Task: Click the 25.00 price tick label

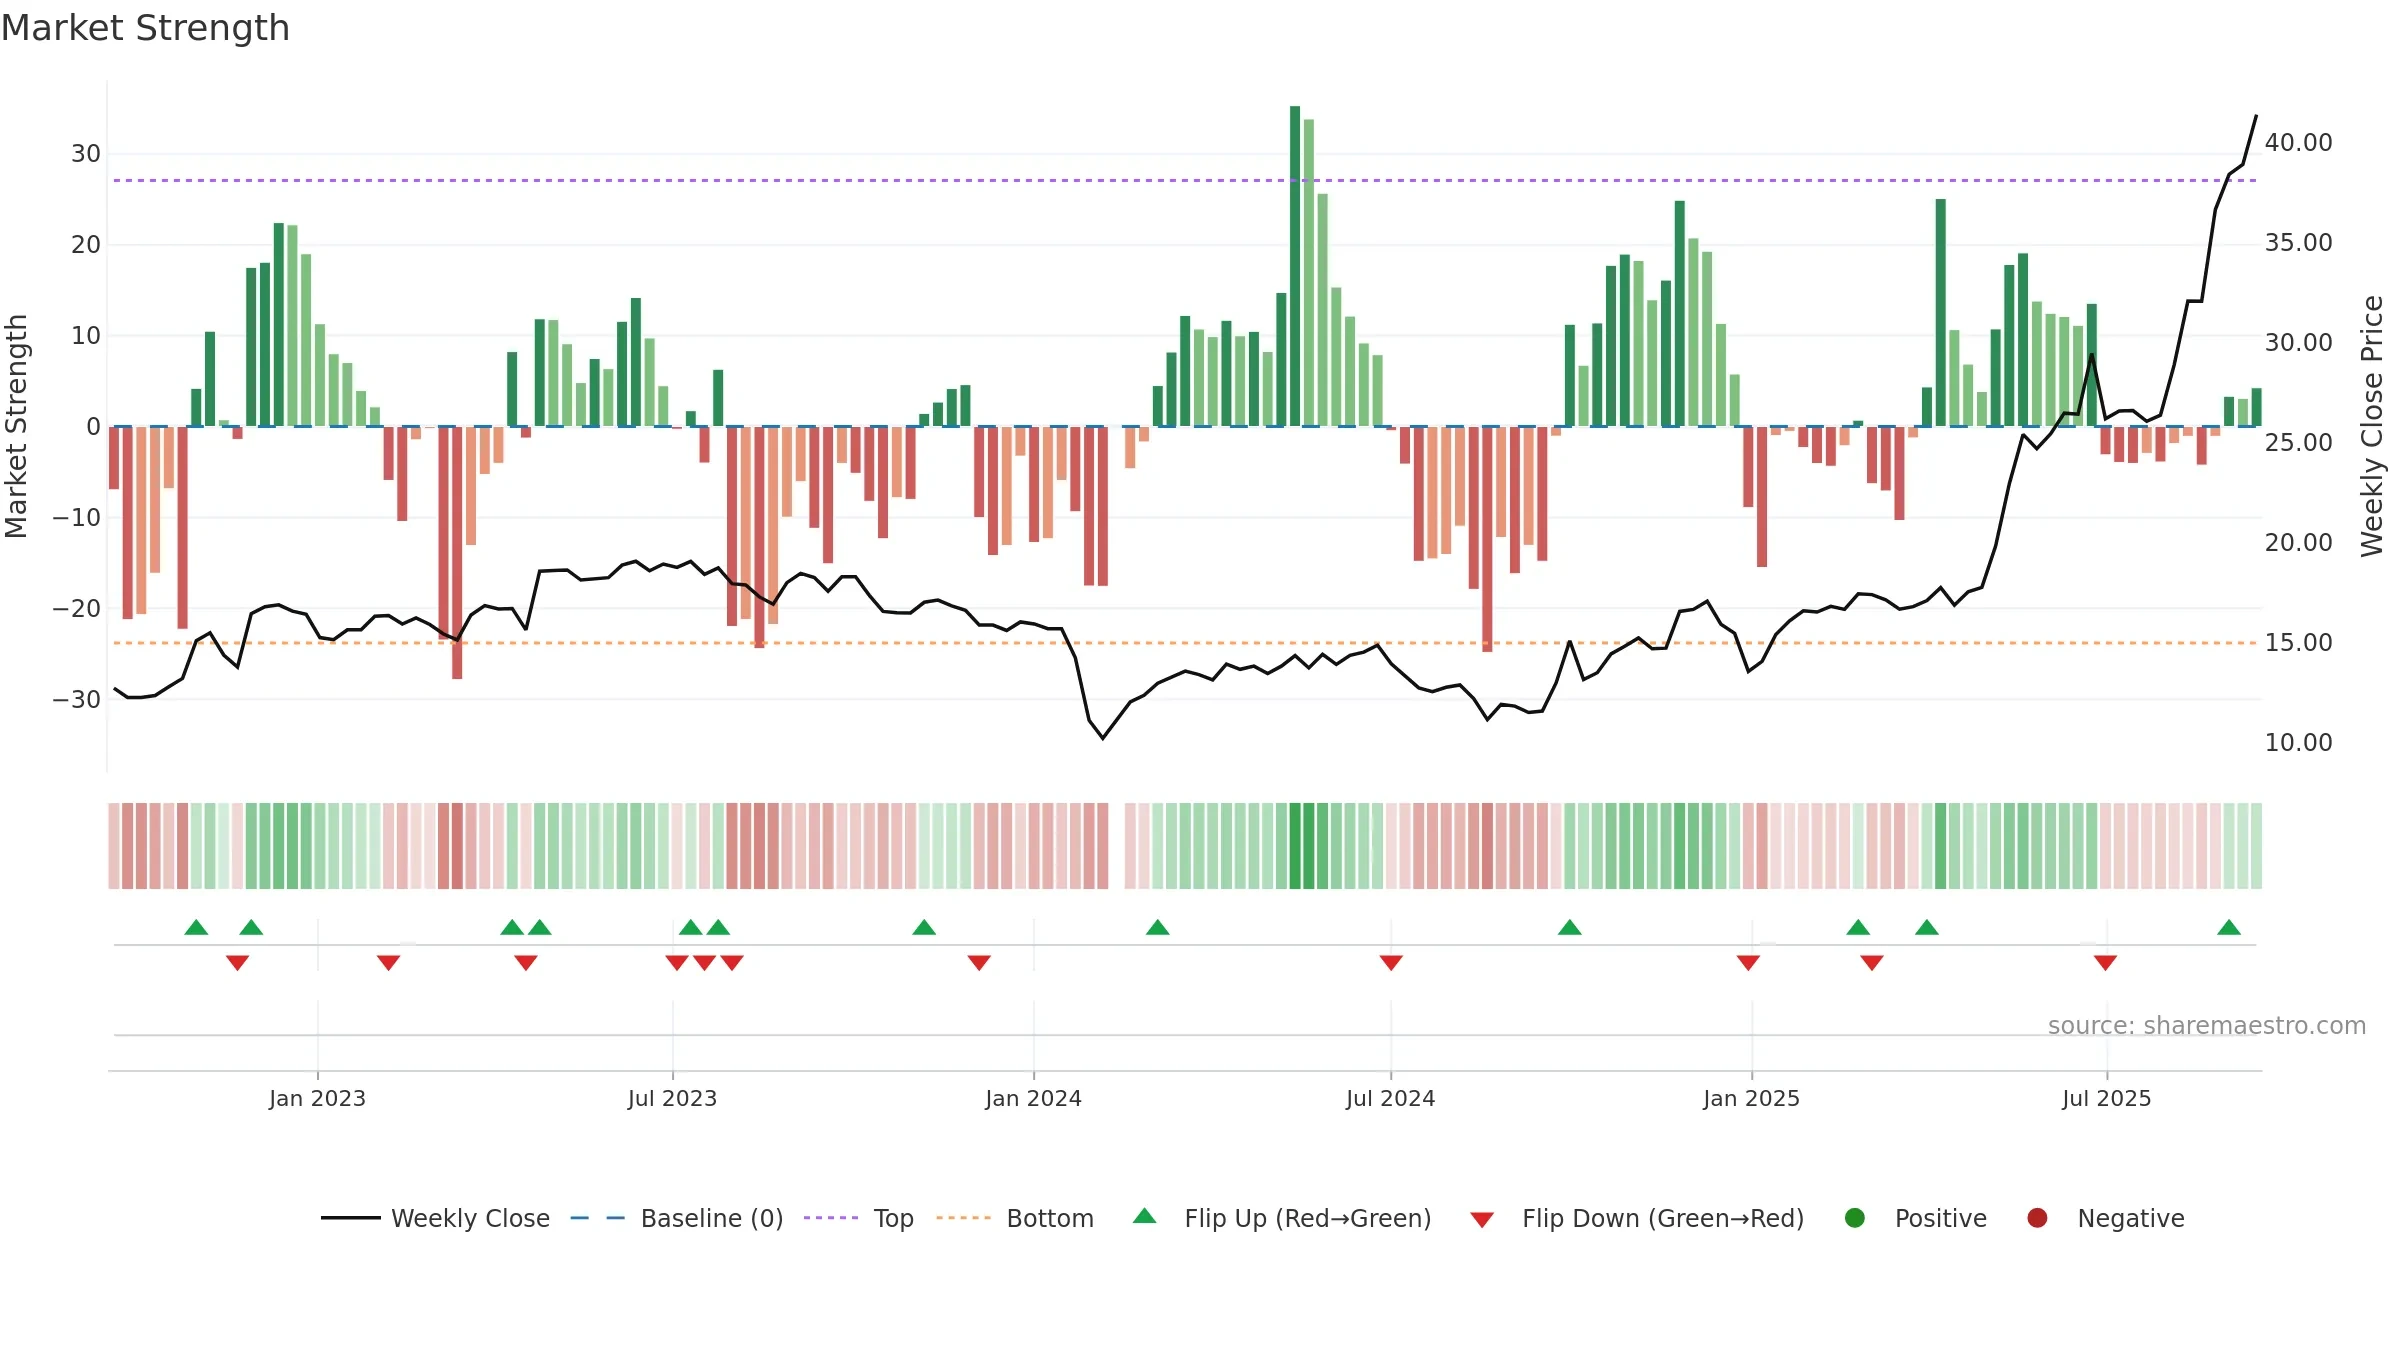Action: point(2298,443)
